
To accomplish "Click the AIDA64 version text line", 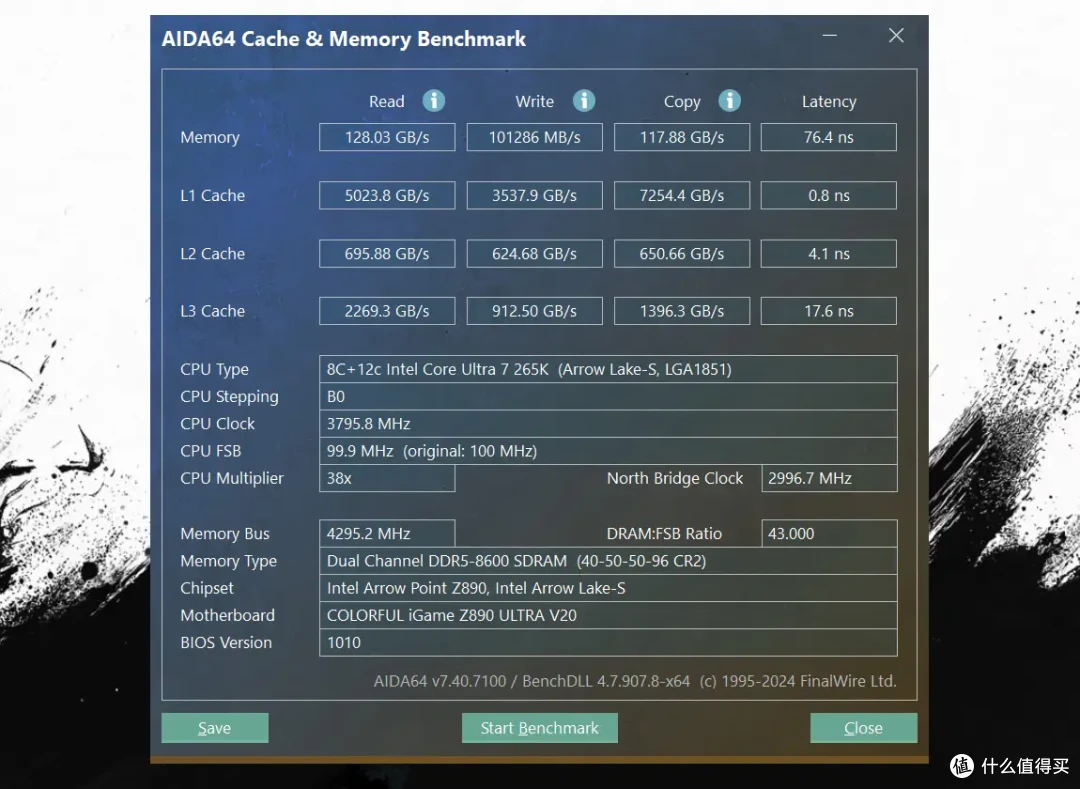I will (x=635, y=681).
